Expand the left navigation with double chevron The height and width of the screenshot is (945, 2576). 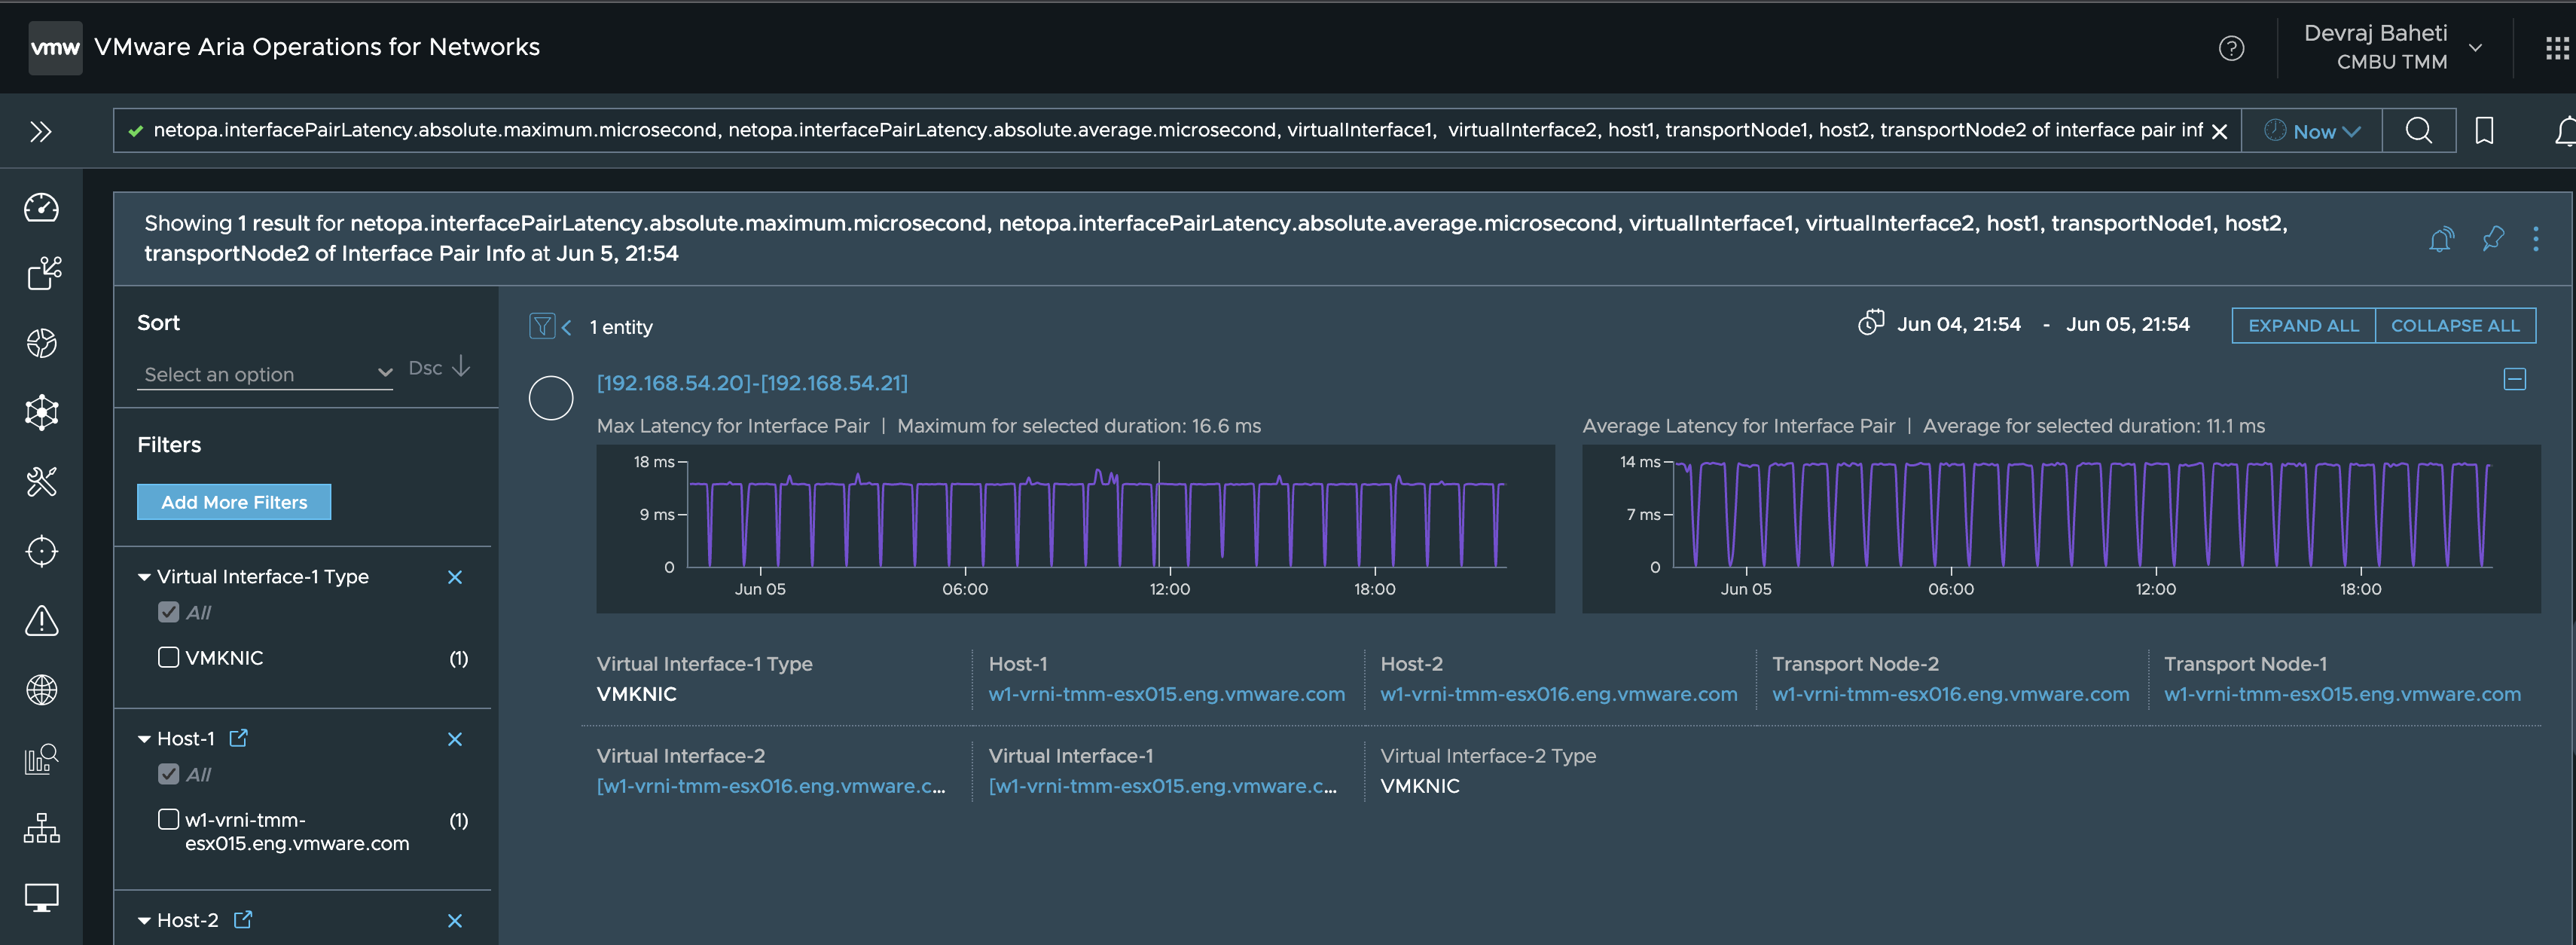coord(41,131)
